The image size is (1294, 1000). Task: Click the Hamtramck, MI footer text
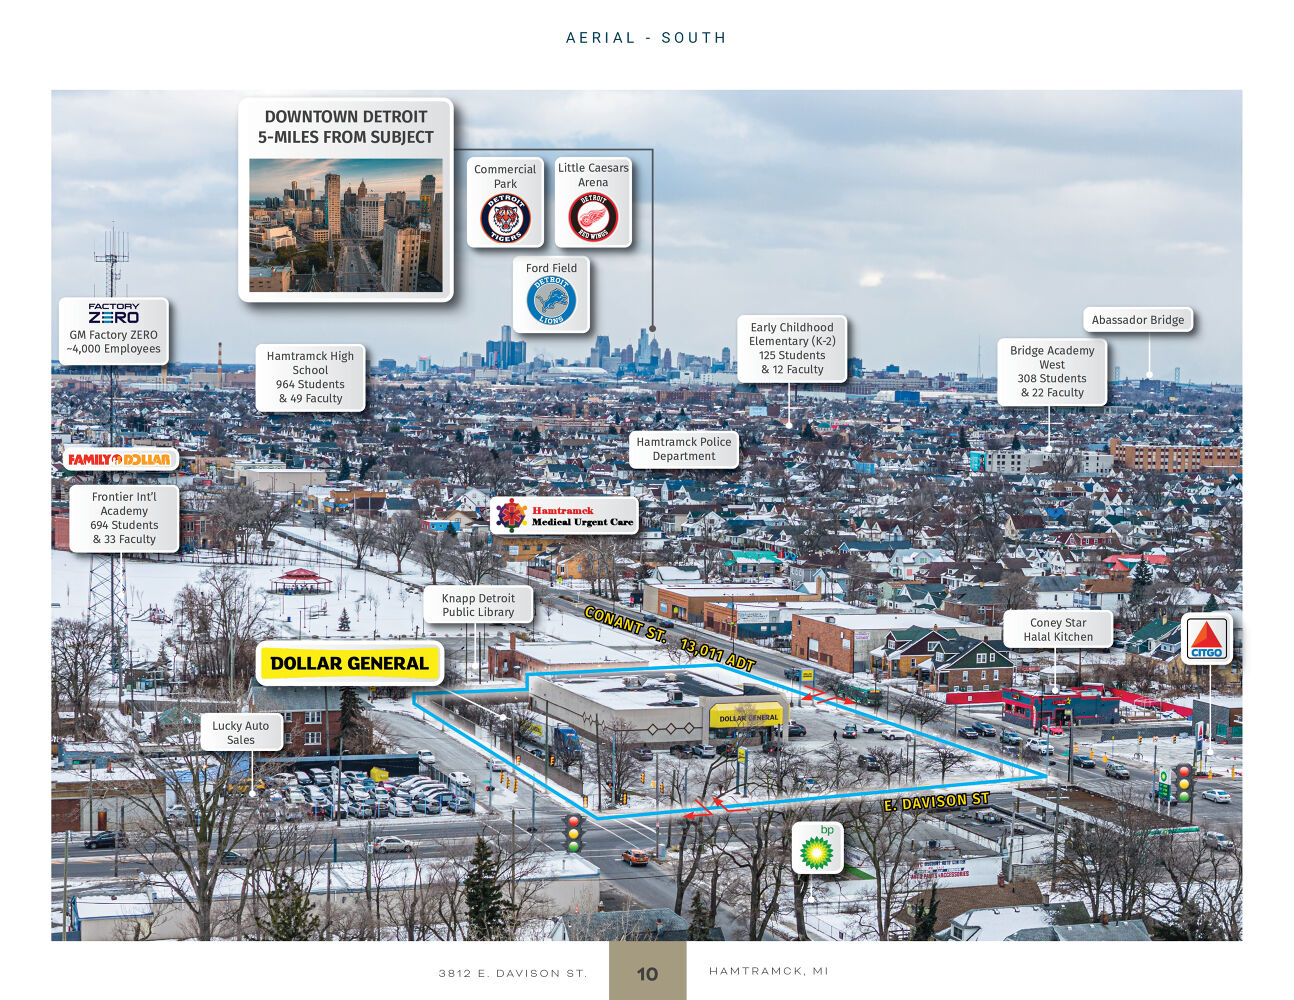click(x=769, y=971)
